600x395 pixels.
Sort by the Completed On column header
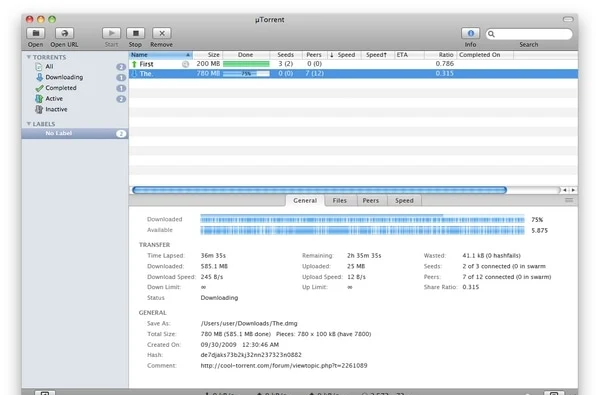pyautogui.click(x=485, y=55)
